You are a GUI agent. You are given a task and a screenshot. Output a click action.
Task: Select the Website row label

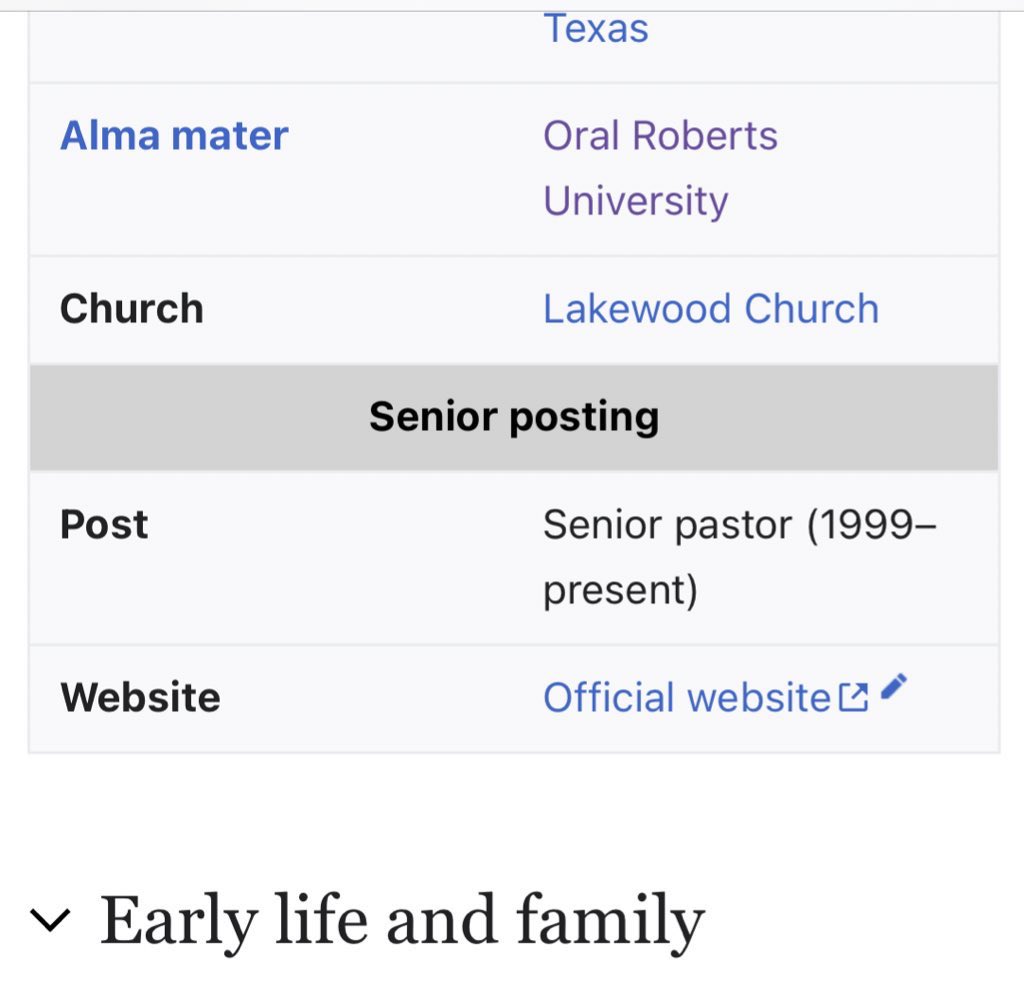pos(140,697)
